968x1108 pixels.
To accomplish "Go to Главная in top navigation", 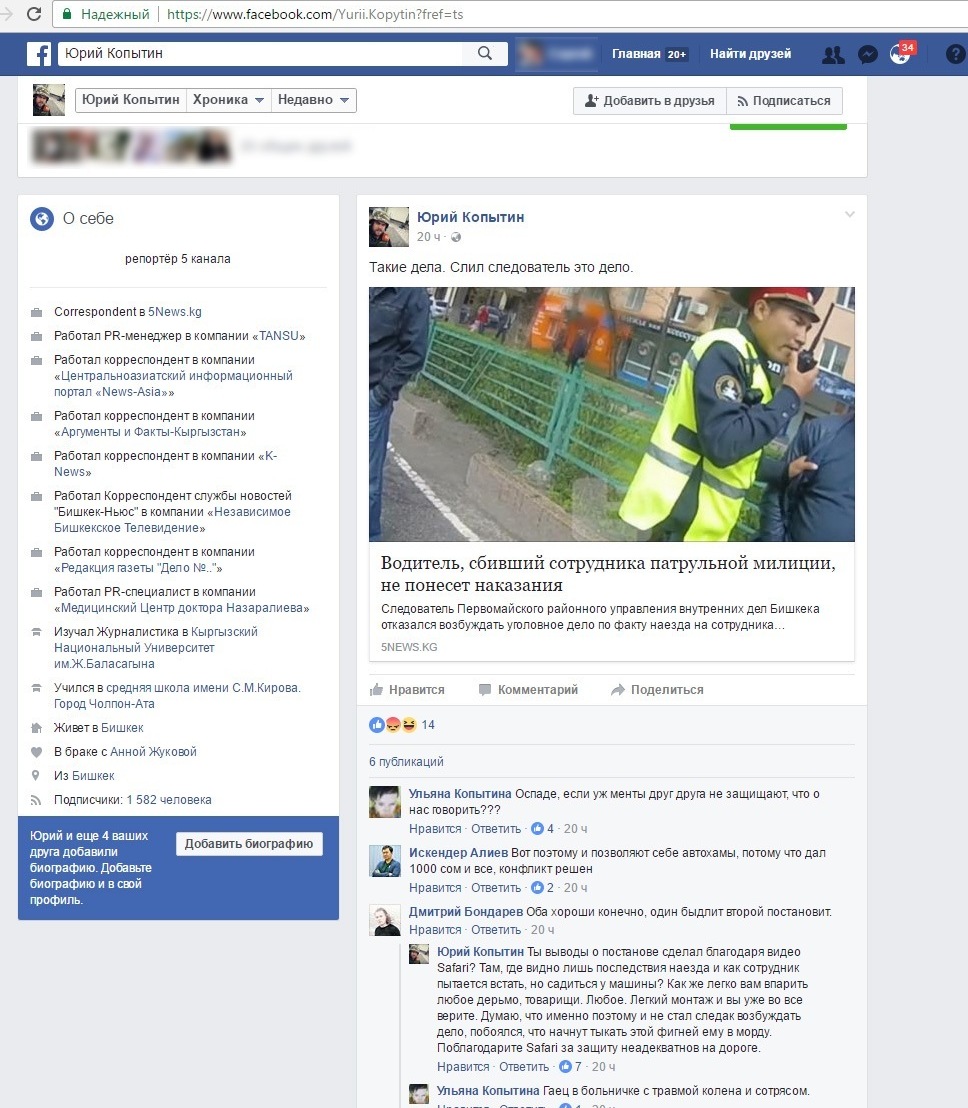I will (636, 54).
